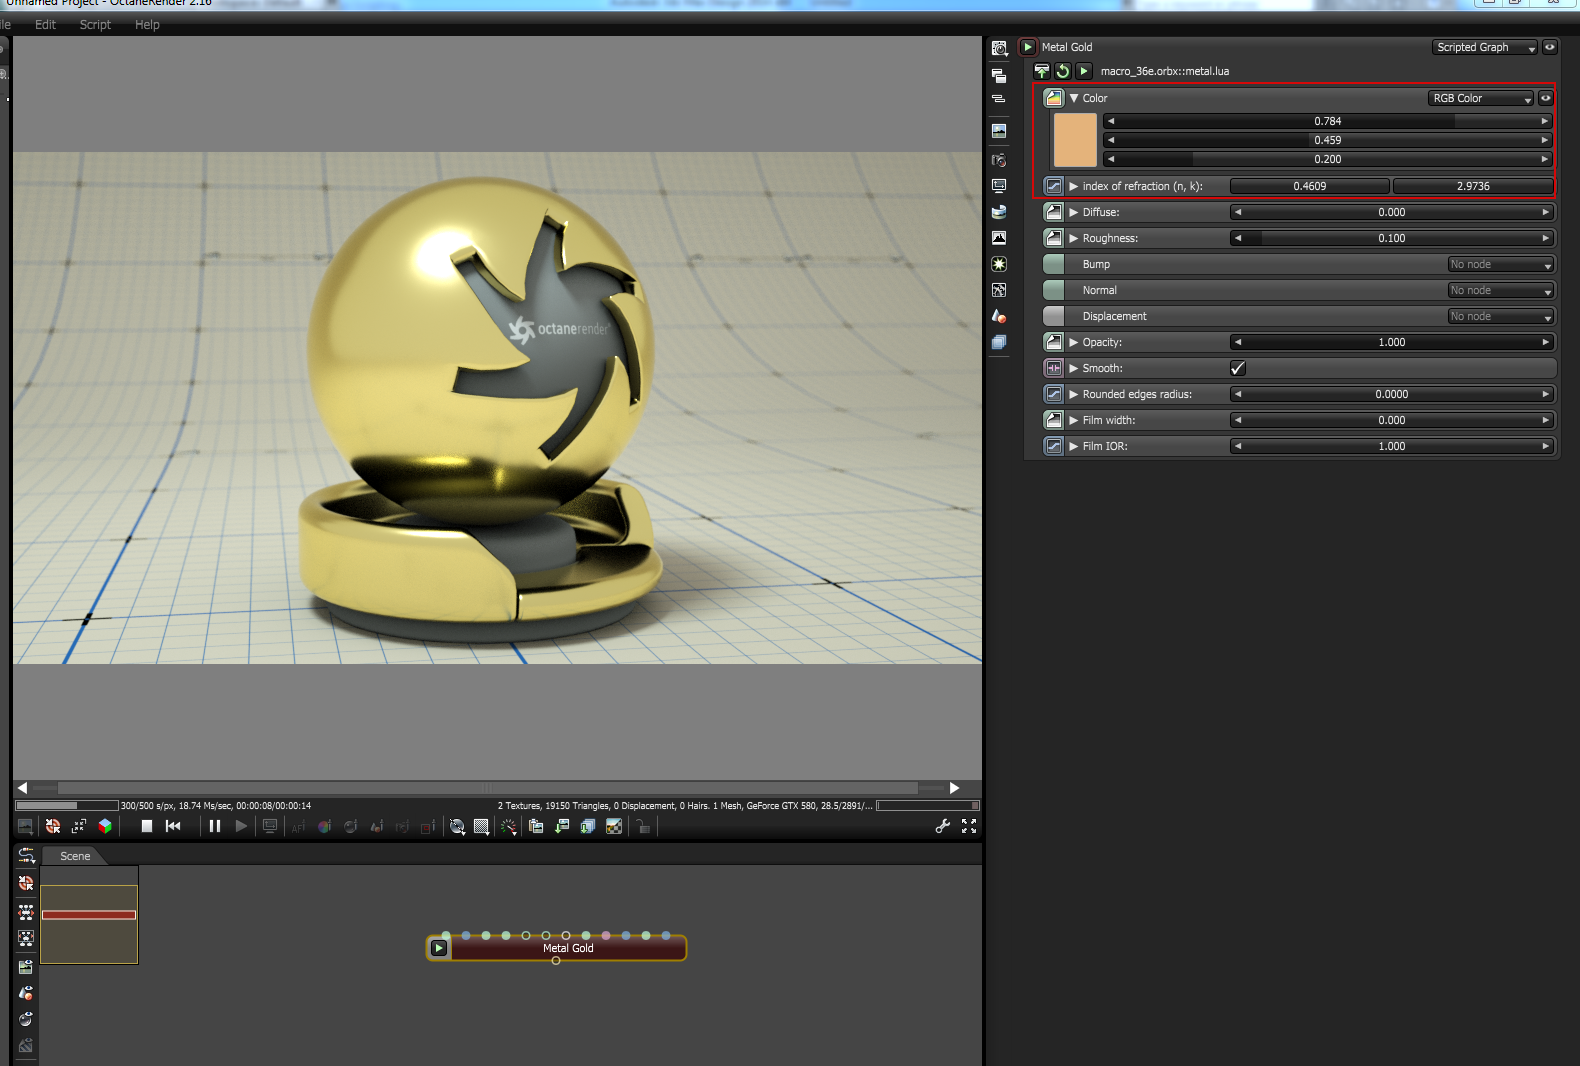Click the reload script button (green circular arrow)
This screenshot has width=1580, height=1066.
1063,71
